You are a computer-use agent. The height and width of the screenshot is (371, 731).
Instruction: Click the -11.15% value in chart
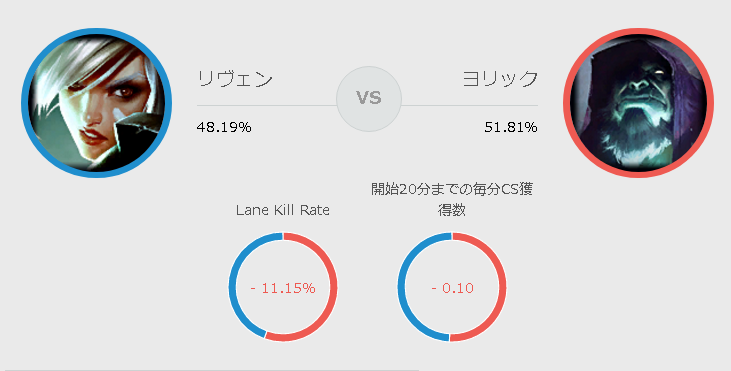[283, 288]
